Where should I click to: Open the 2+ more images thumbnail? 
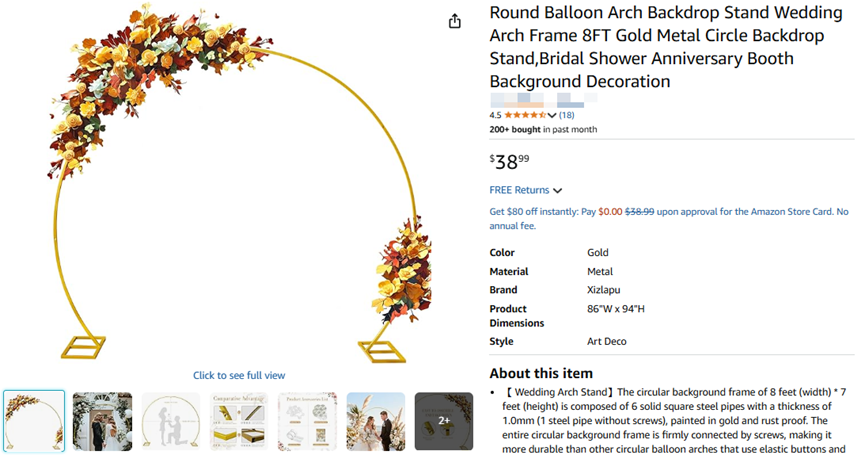(444, 421)
